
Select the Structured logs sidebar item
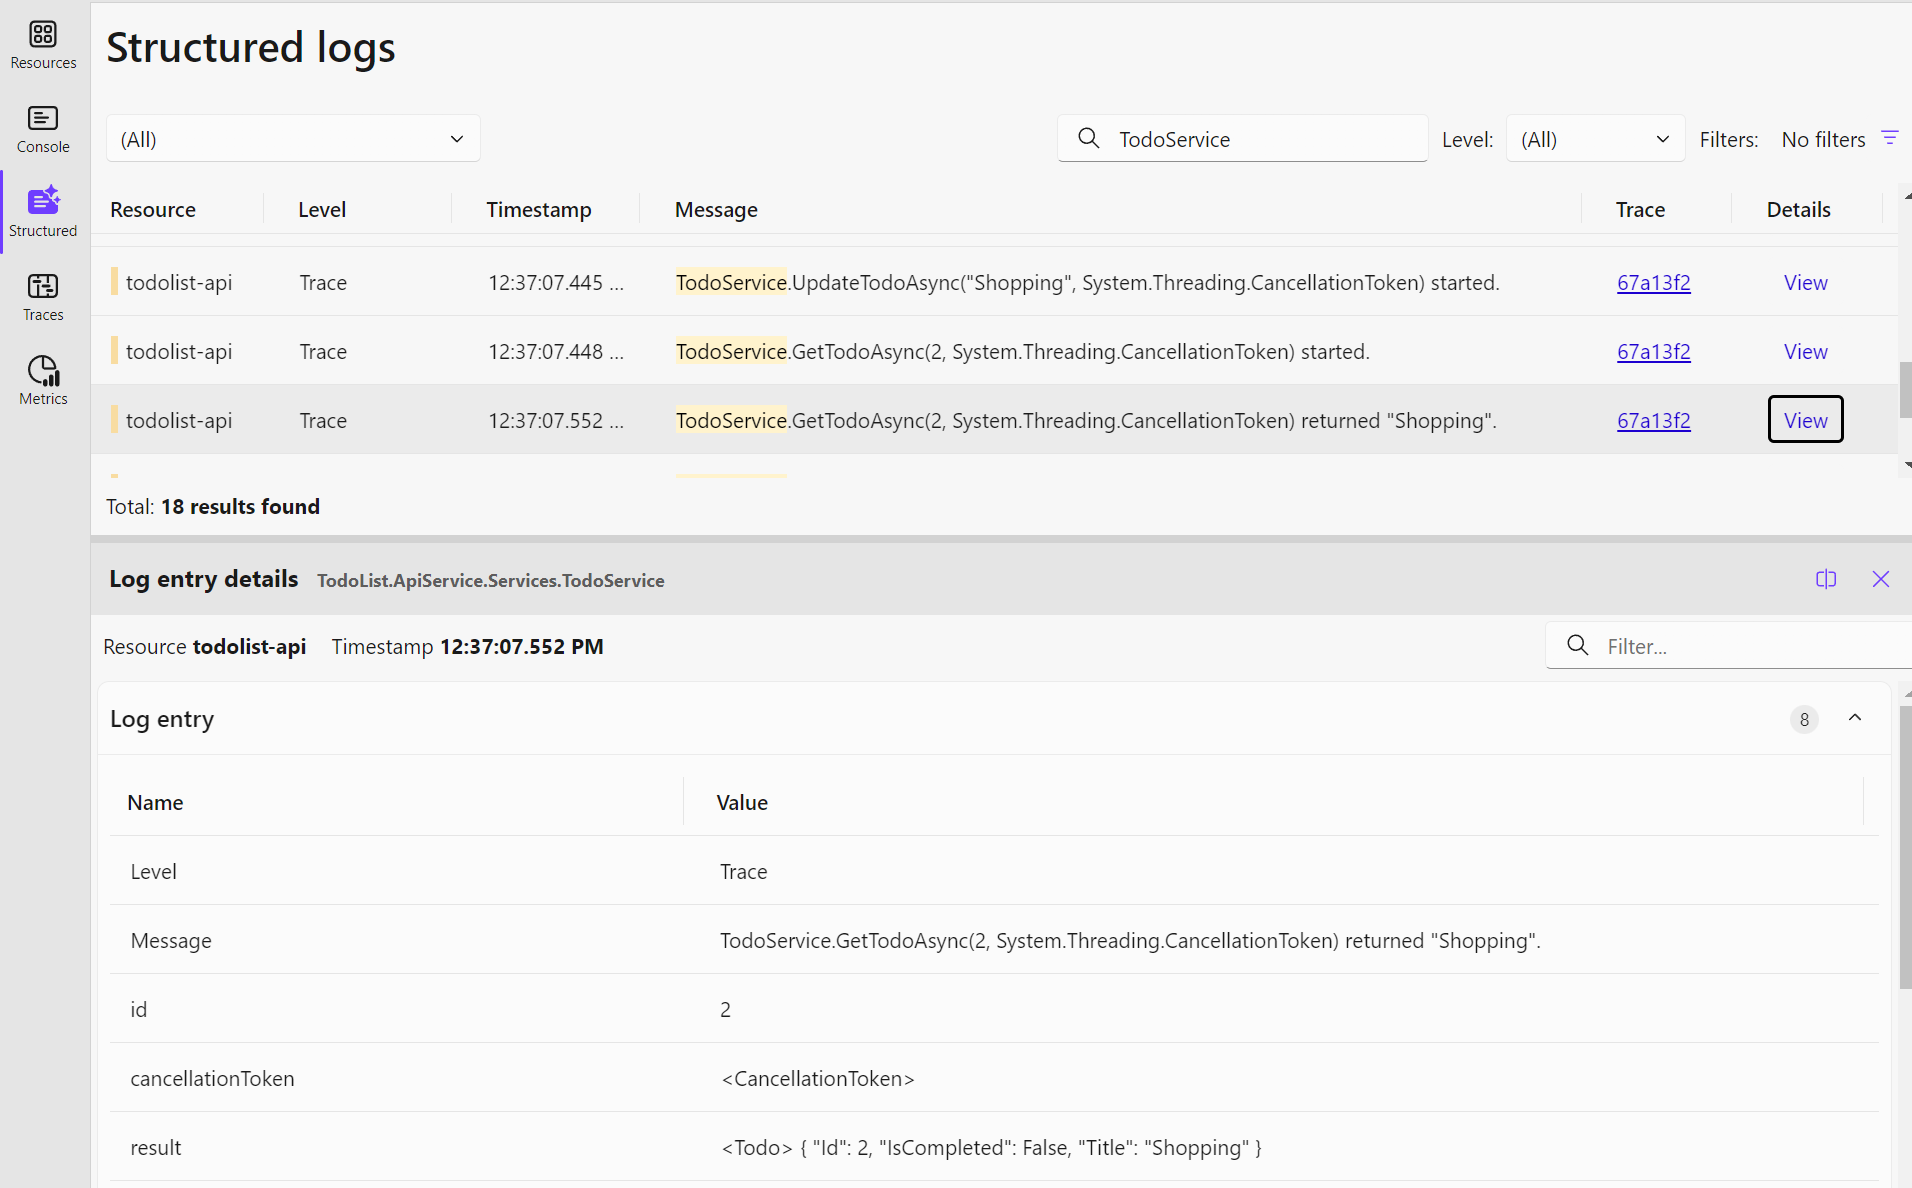click(43, 213)
